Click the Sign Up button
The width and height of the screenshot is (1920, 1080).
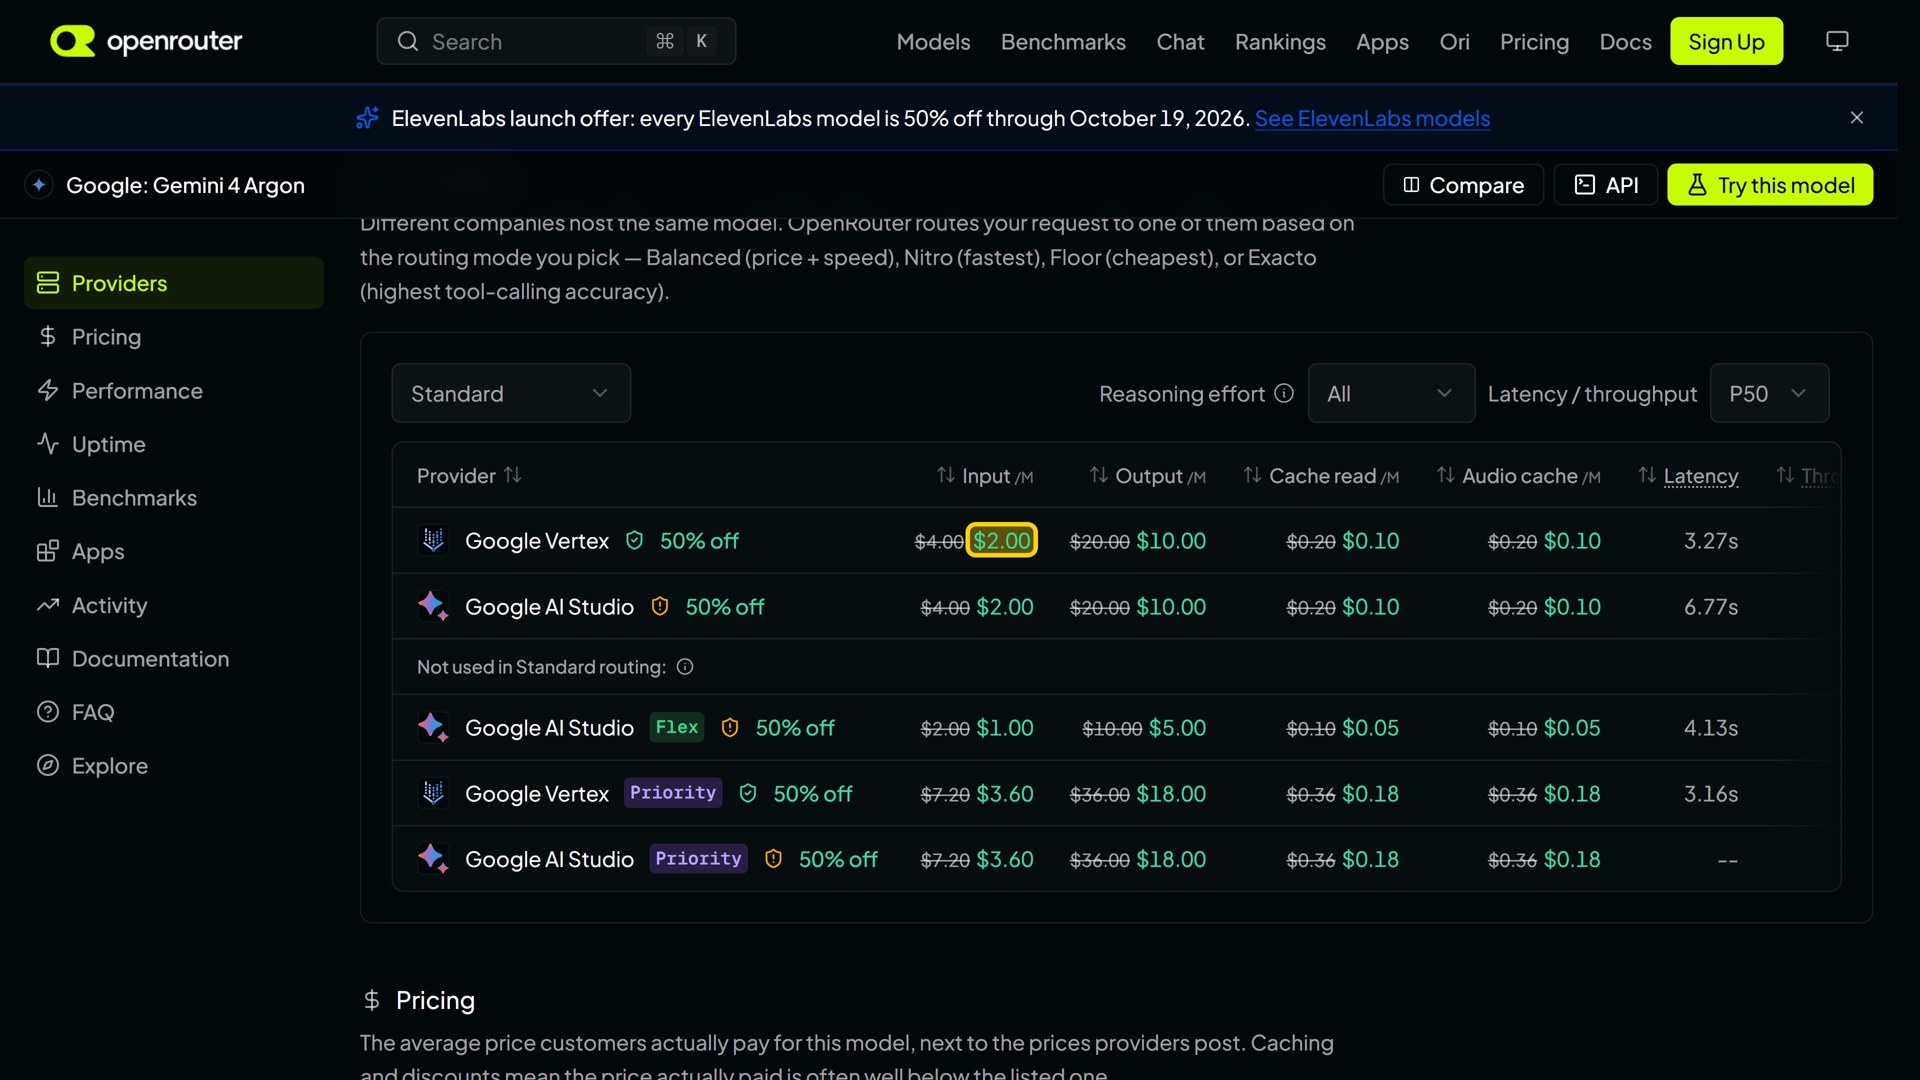(x=1726, y=41)
